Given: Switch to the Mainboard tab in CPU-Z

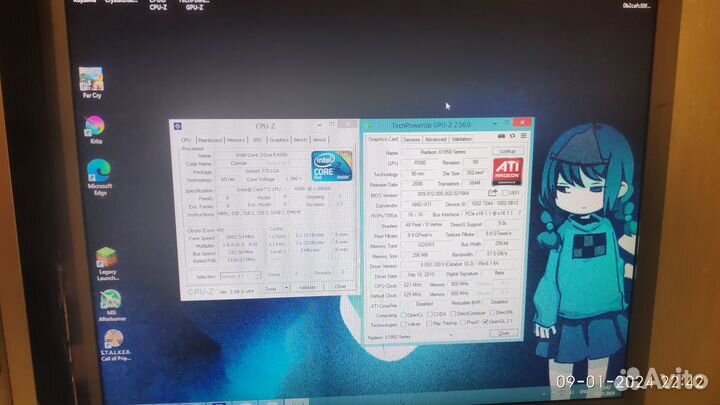Looking at the screenshot, I should pos(210,140).
